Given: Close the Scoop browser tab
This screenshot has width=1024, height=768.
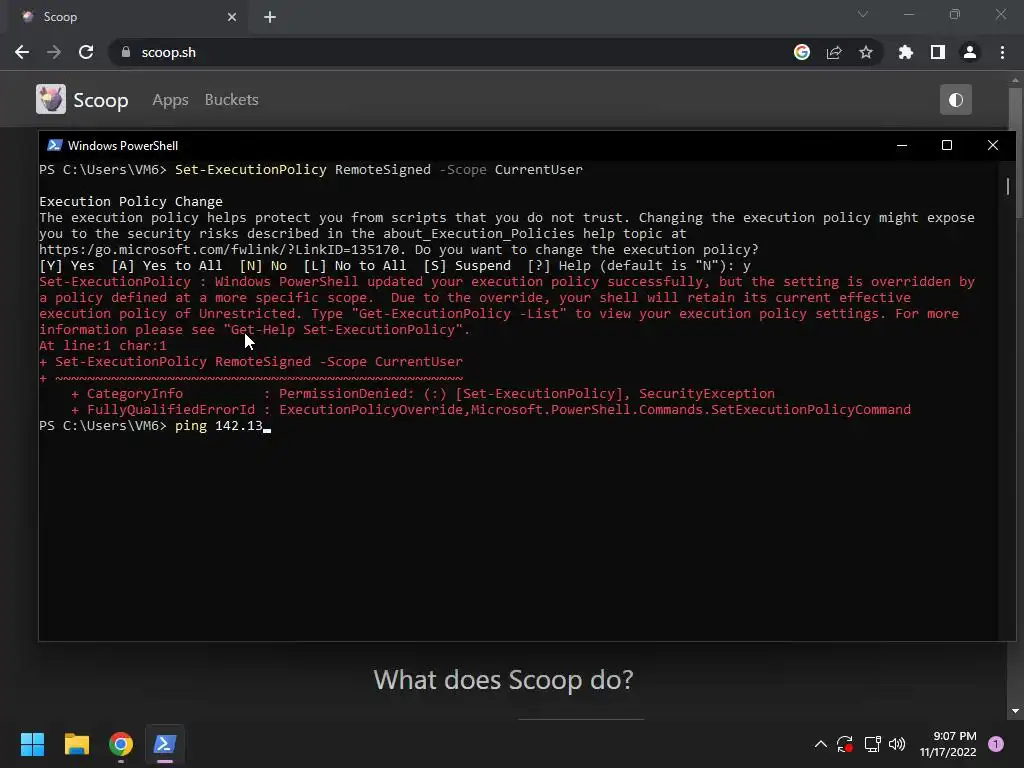Looking at the screenshot, I should (x=232, y=17).
